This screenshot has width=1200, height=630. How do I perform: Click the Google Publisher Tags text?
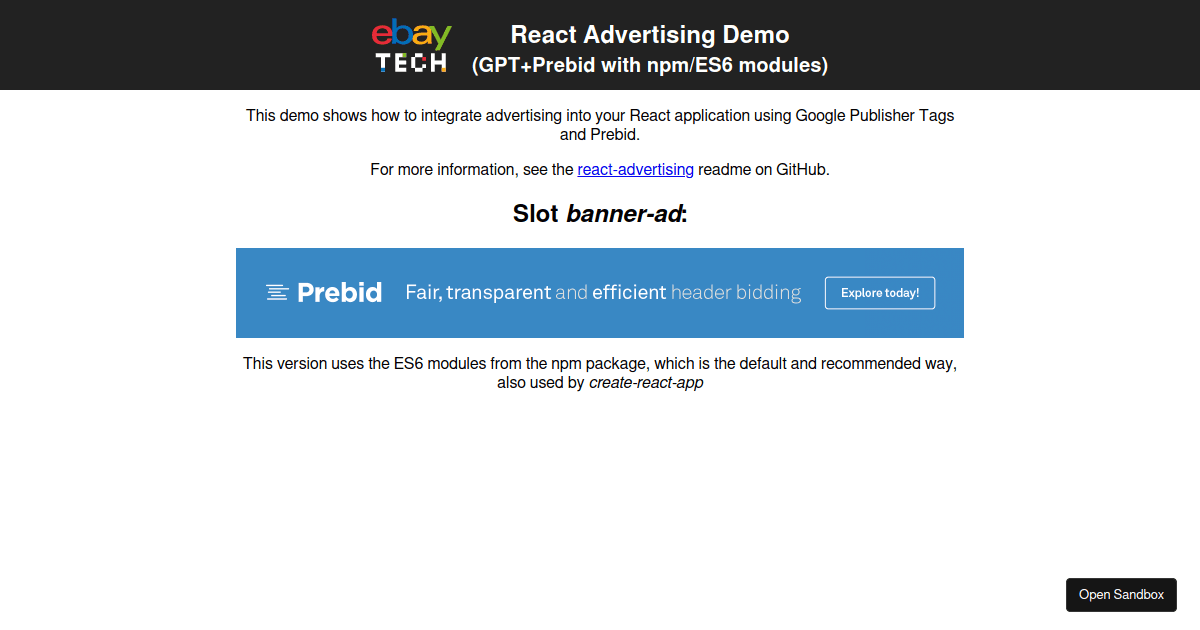(x=874, y=115)
